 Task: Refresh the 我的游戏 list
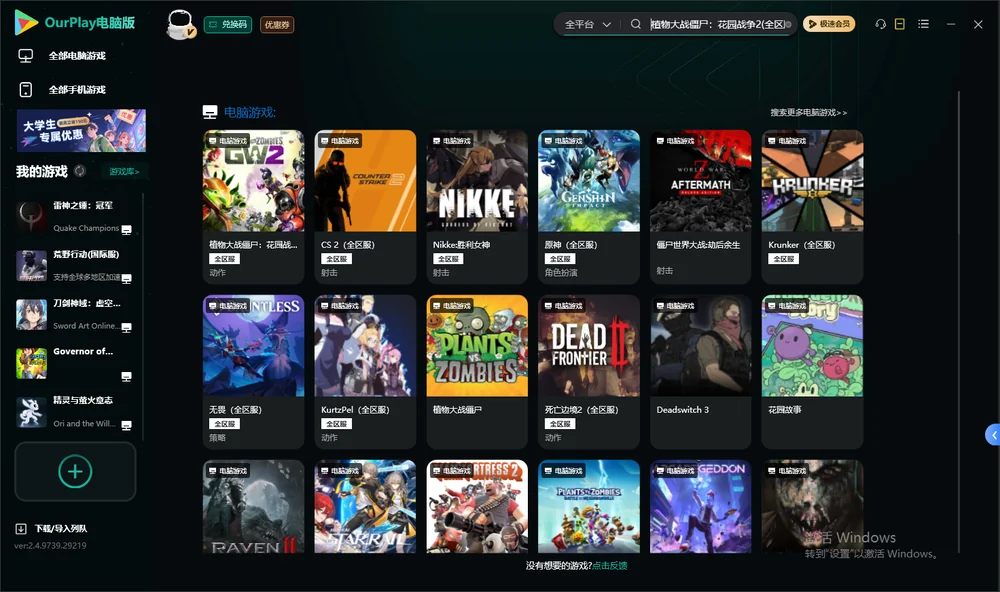[80, 171]
